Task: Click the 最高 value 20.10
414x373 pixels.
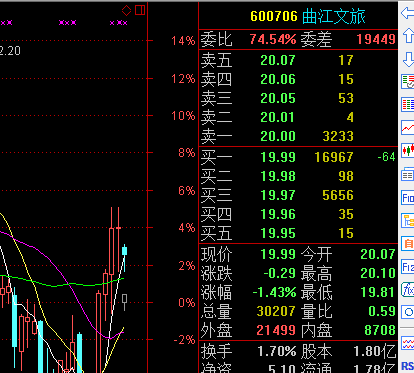Action: (378, 273)
